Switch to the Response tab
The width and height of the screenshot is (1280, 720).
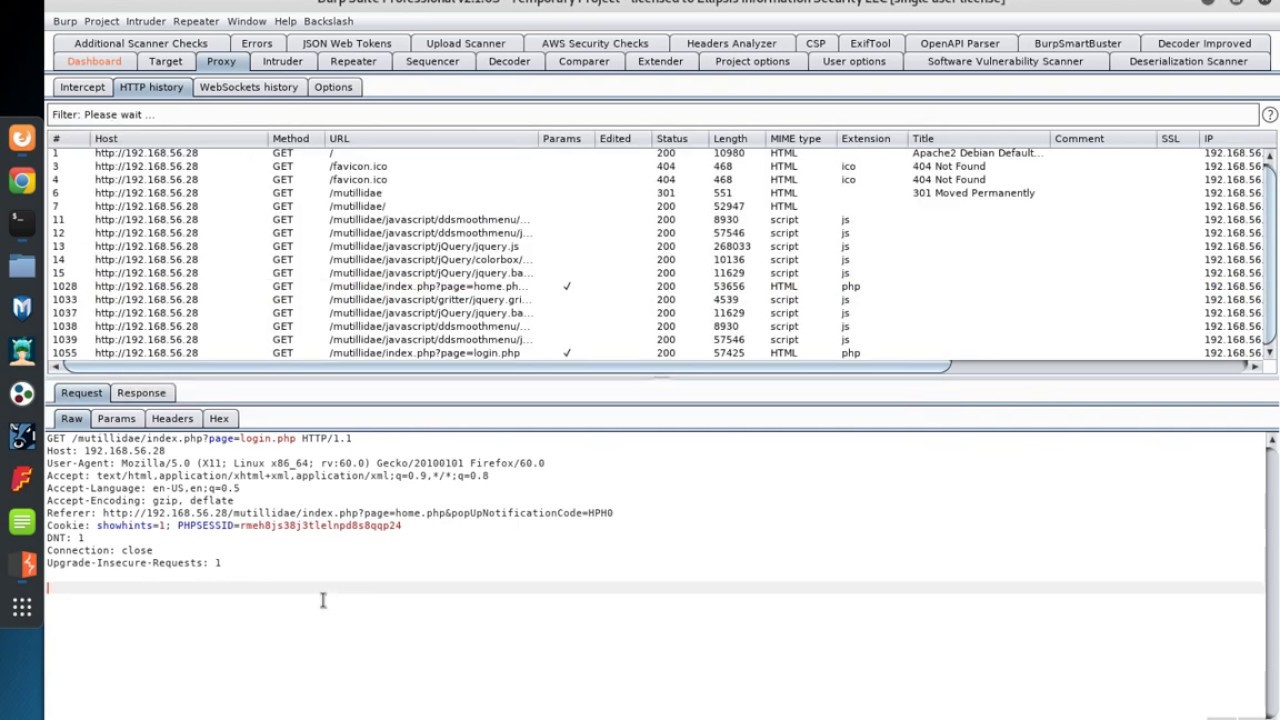point(141,393)
